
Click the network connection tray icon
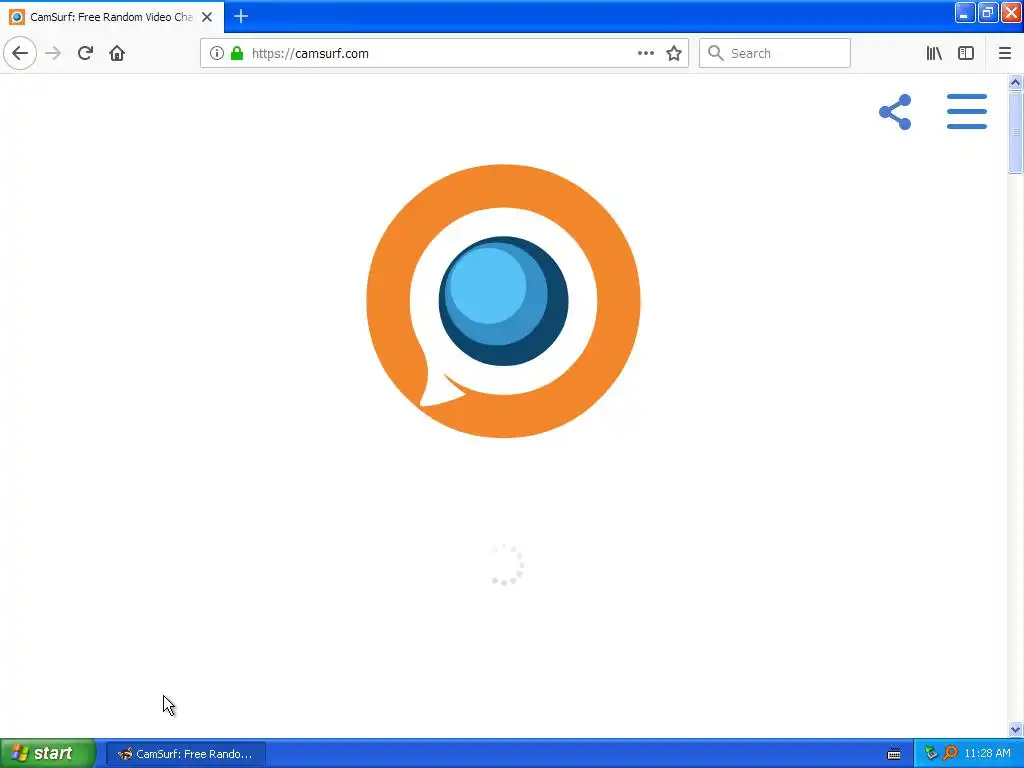931,753
